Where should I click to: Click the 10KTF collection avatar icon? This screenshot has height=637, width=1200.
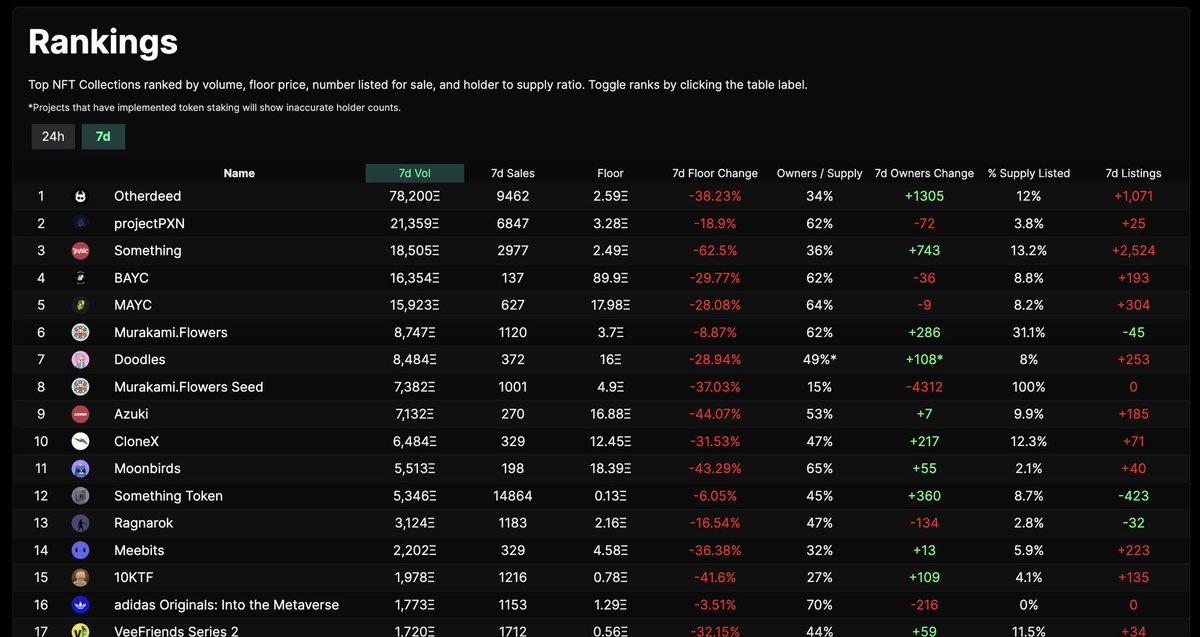[80, 577]
